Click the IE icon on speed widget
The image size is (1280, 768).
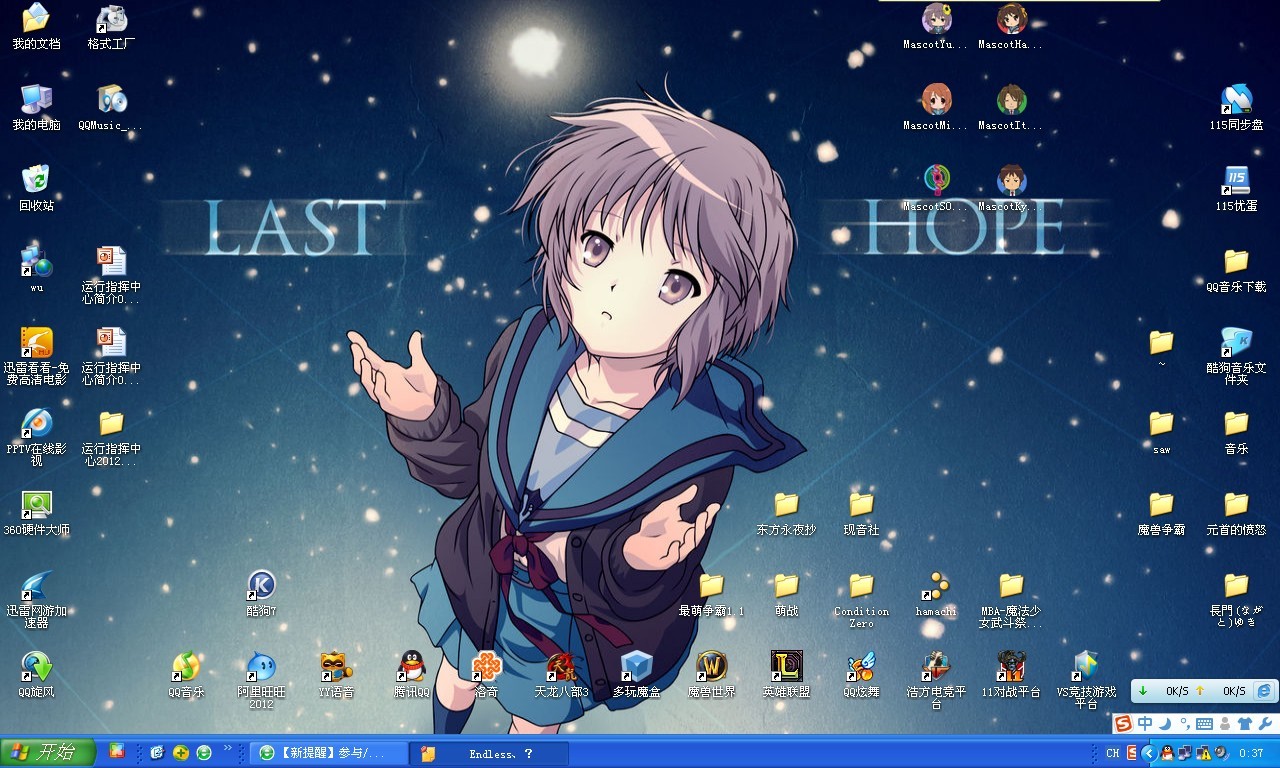1264,691
